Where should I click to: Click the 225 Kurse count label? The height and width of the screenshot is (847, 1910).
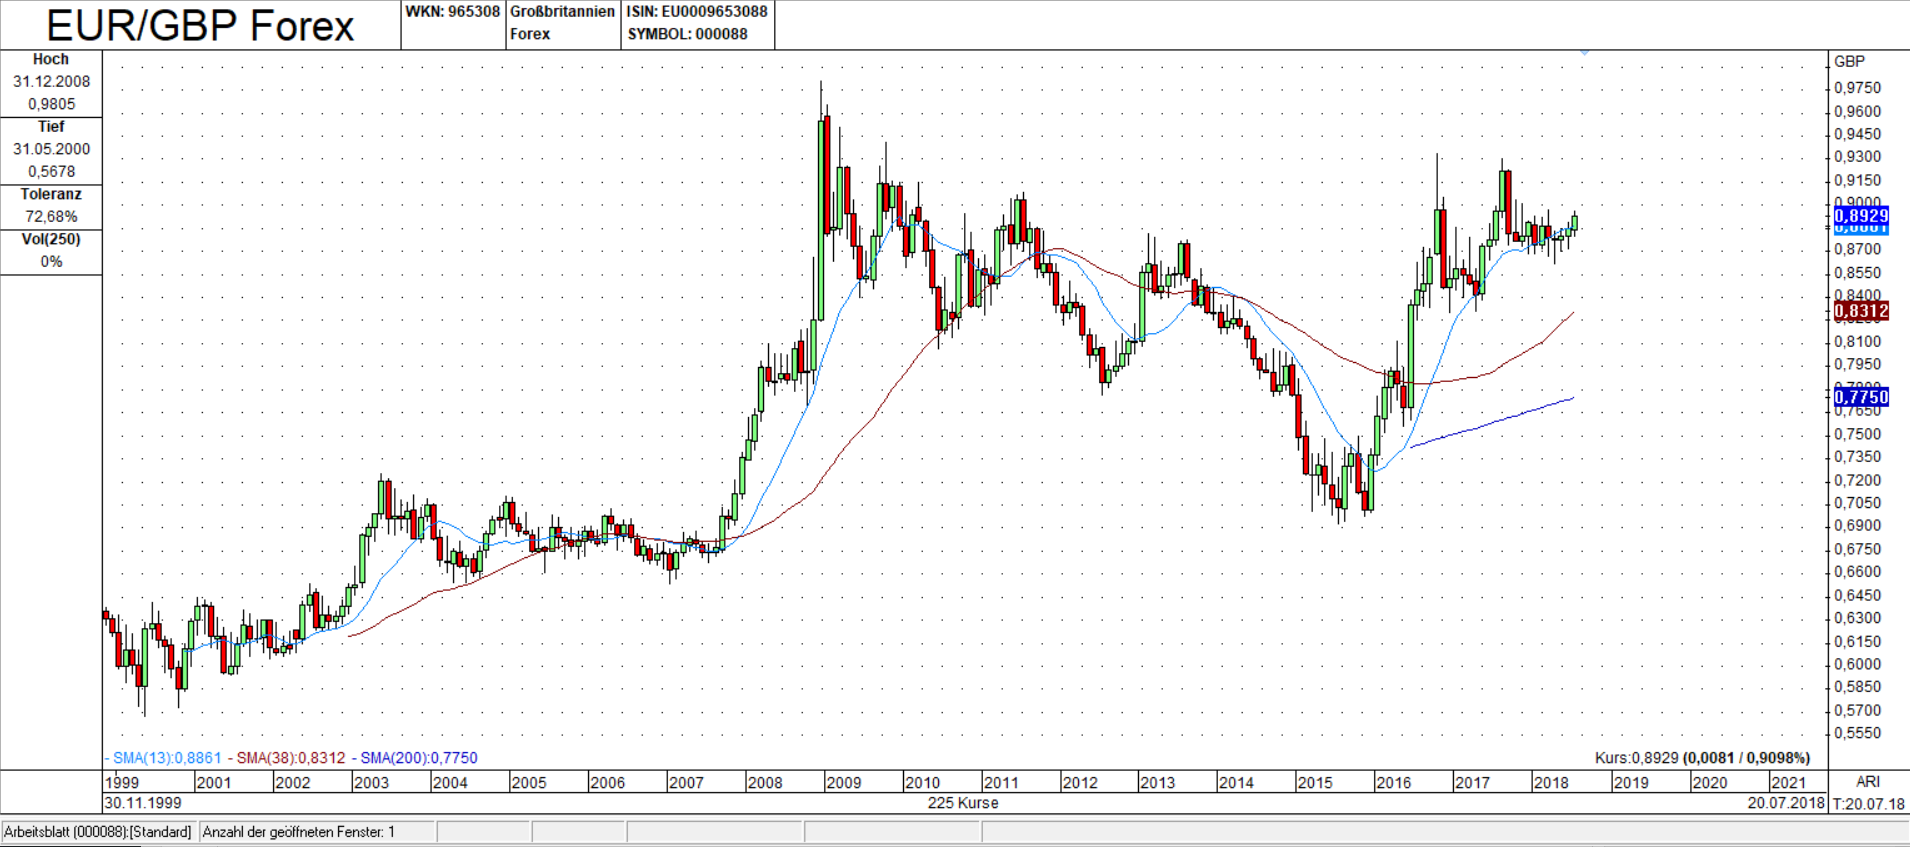tap(963, 803)
